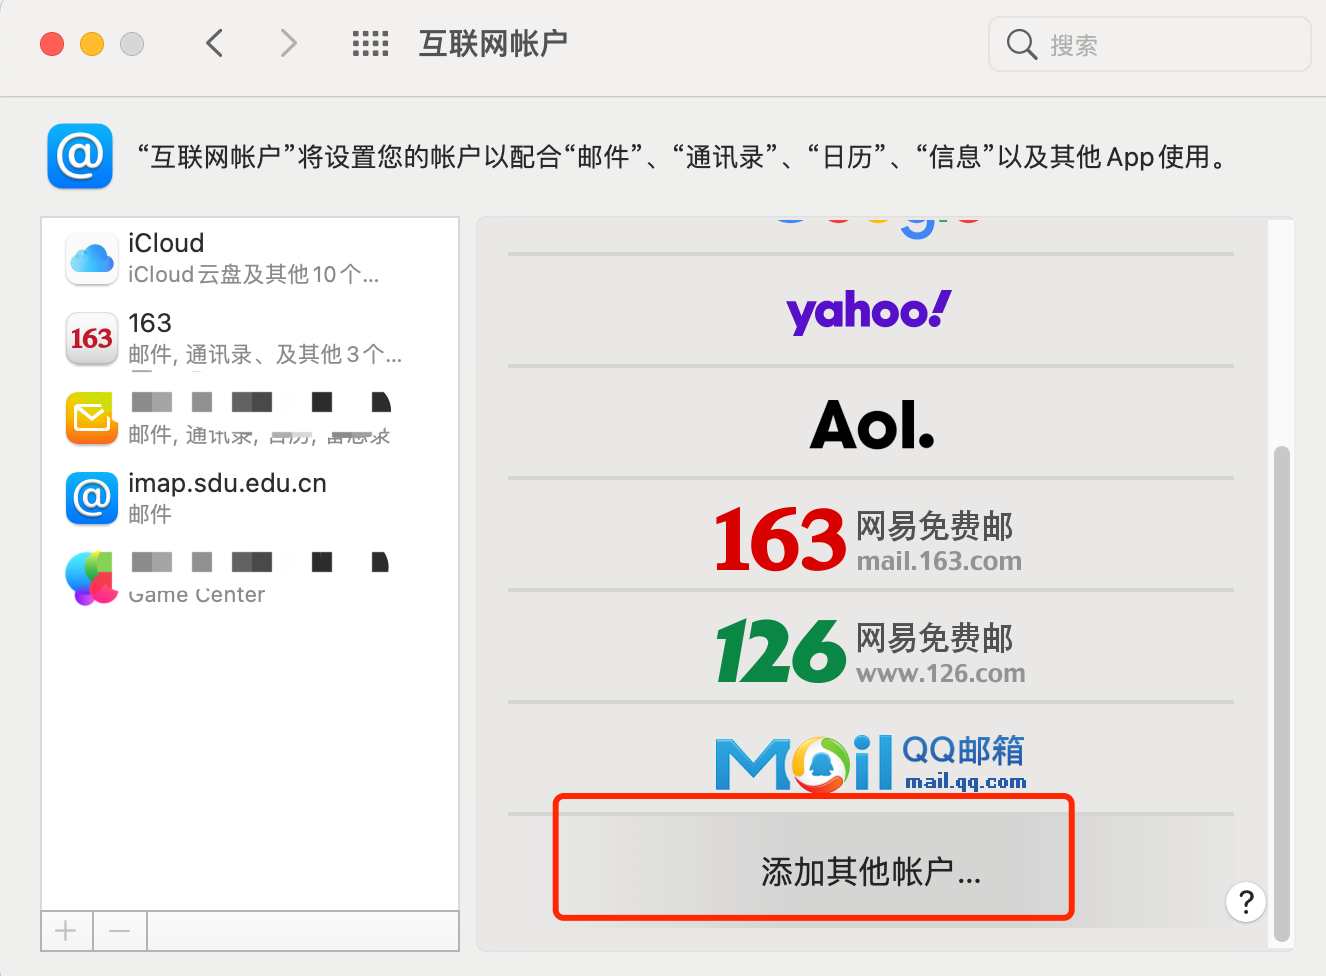1326x976 pixels.
Task: Click the red close window button
Action: coord(52,44)
